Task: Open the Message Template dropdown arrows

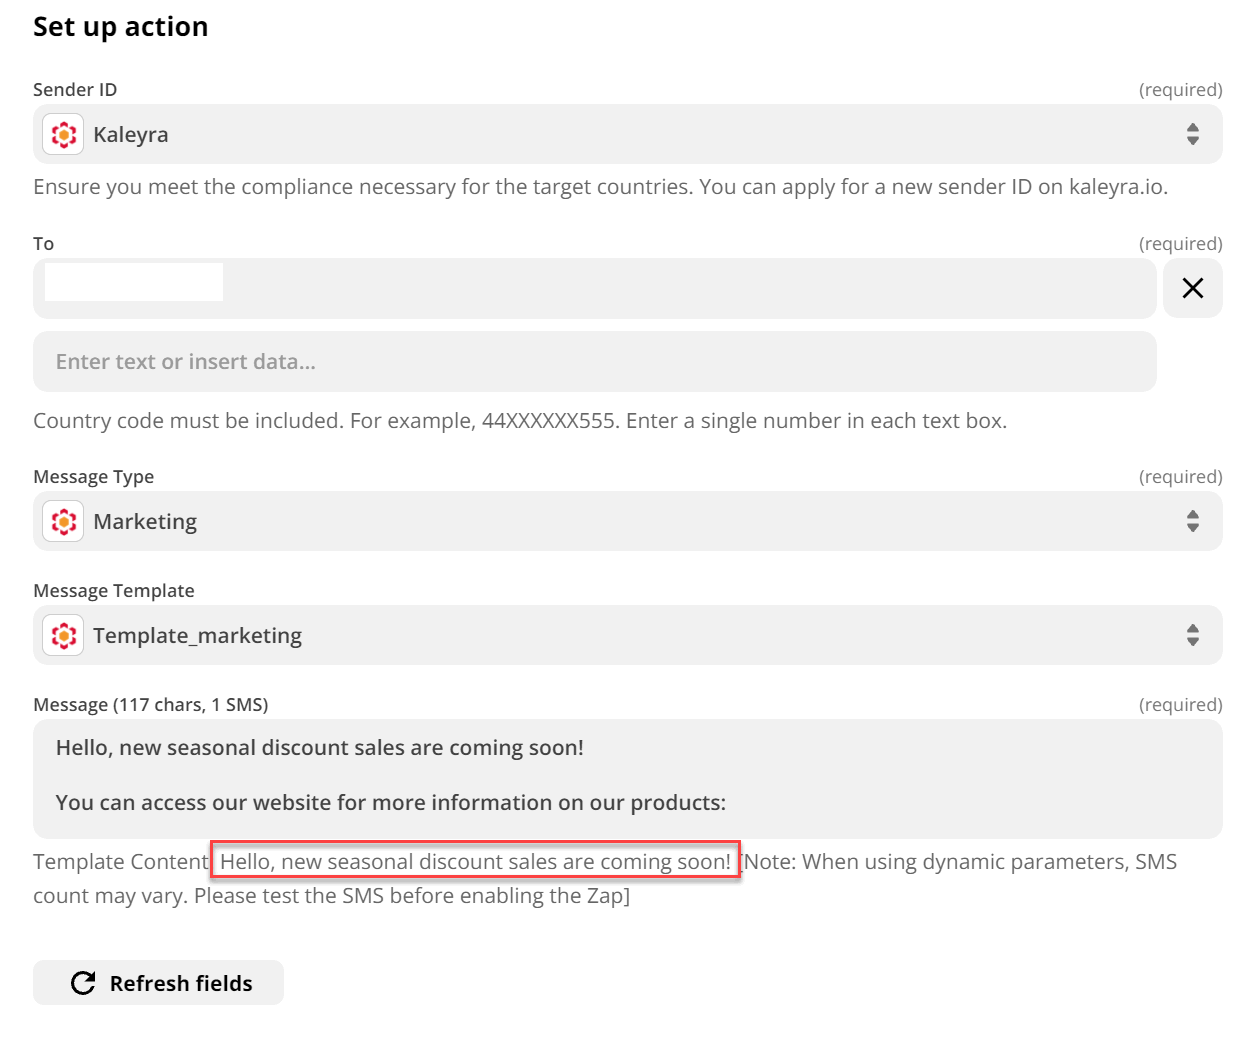Action: (x=1192, y=635)
